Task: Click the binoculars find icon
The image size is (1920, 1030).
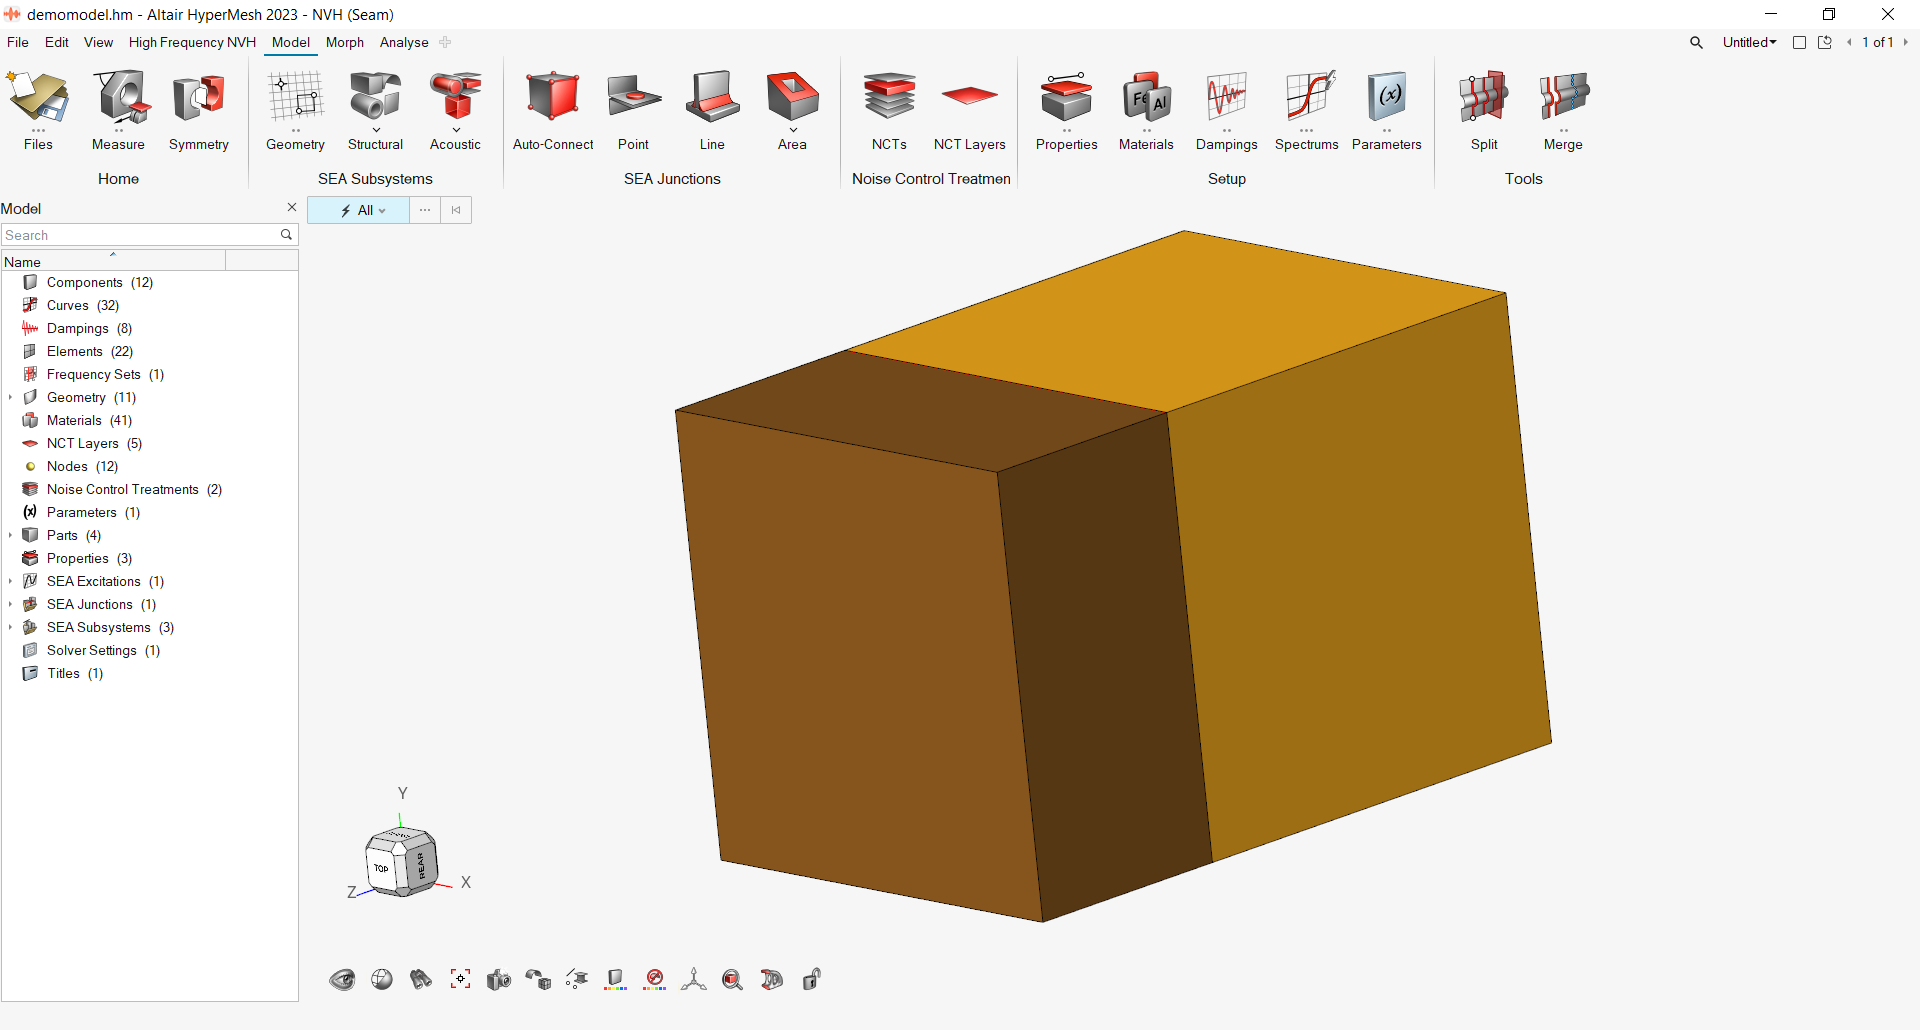Action: point(420,980)
